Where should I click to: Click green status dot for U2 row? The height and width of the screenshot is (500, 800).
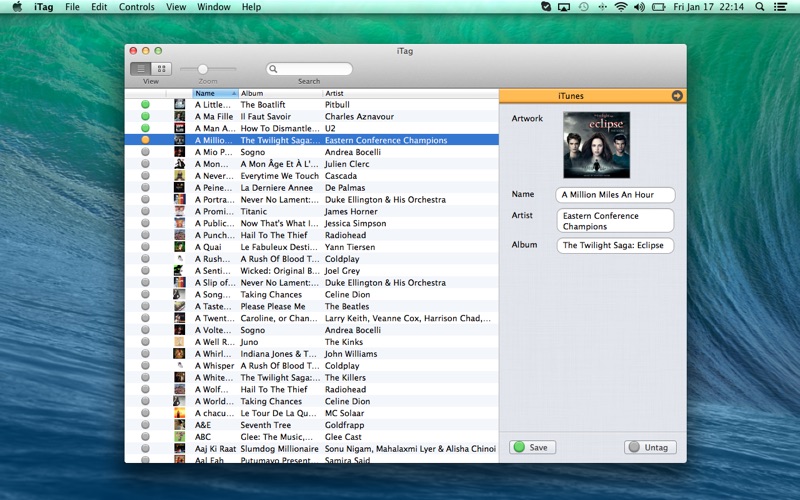point(145,128)
